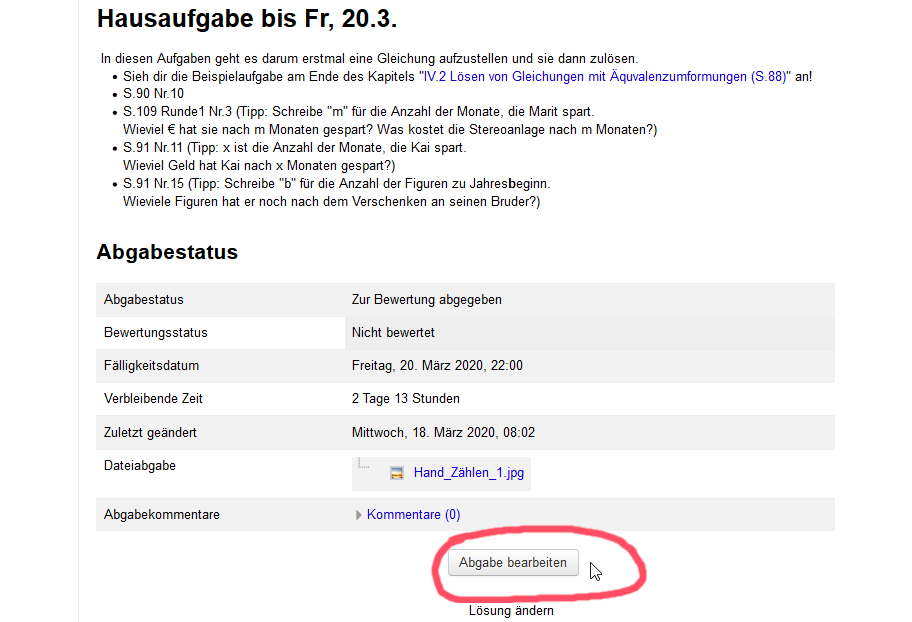Viewport: 912px width, 622px height.
Task: Click the due date Freitag, 20. März 2020
Action: (x=437, y=366)
